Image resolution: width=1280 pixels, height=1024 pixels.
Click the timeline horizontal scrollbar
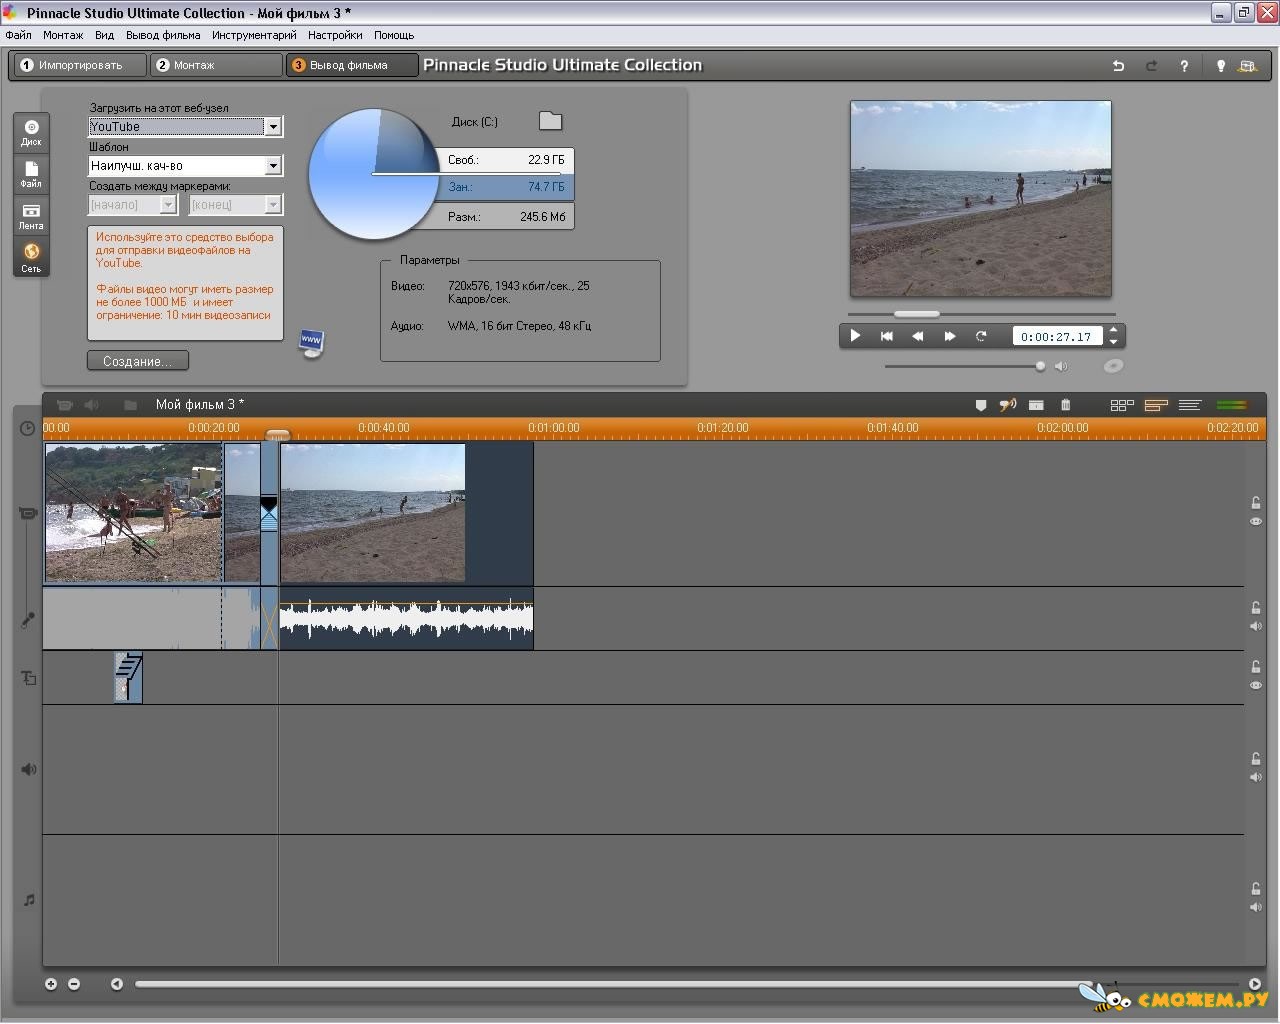click(x=613, y=984)
